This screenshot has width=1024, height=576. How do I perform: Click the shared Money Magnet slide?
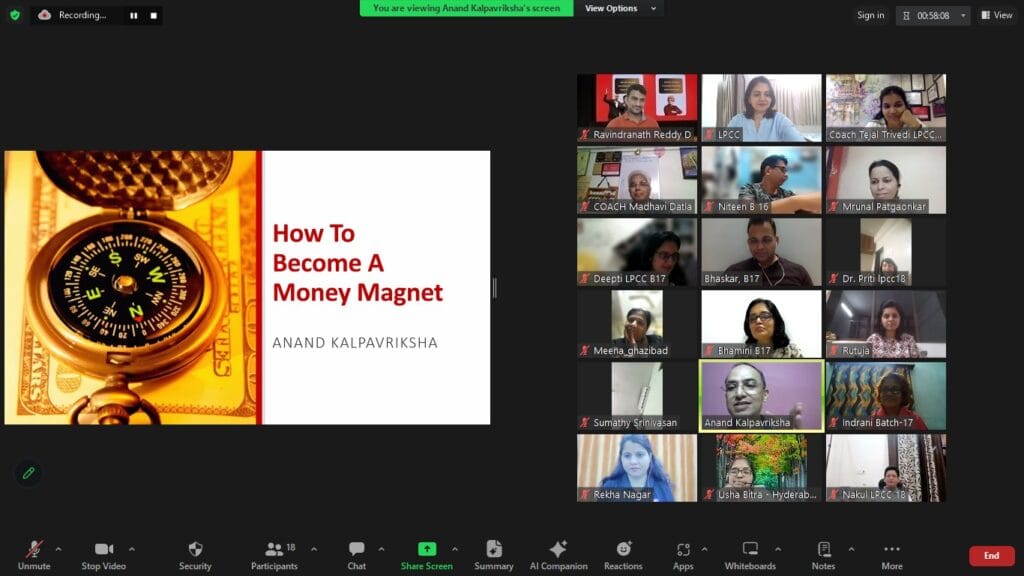248,288
